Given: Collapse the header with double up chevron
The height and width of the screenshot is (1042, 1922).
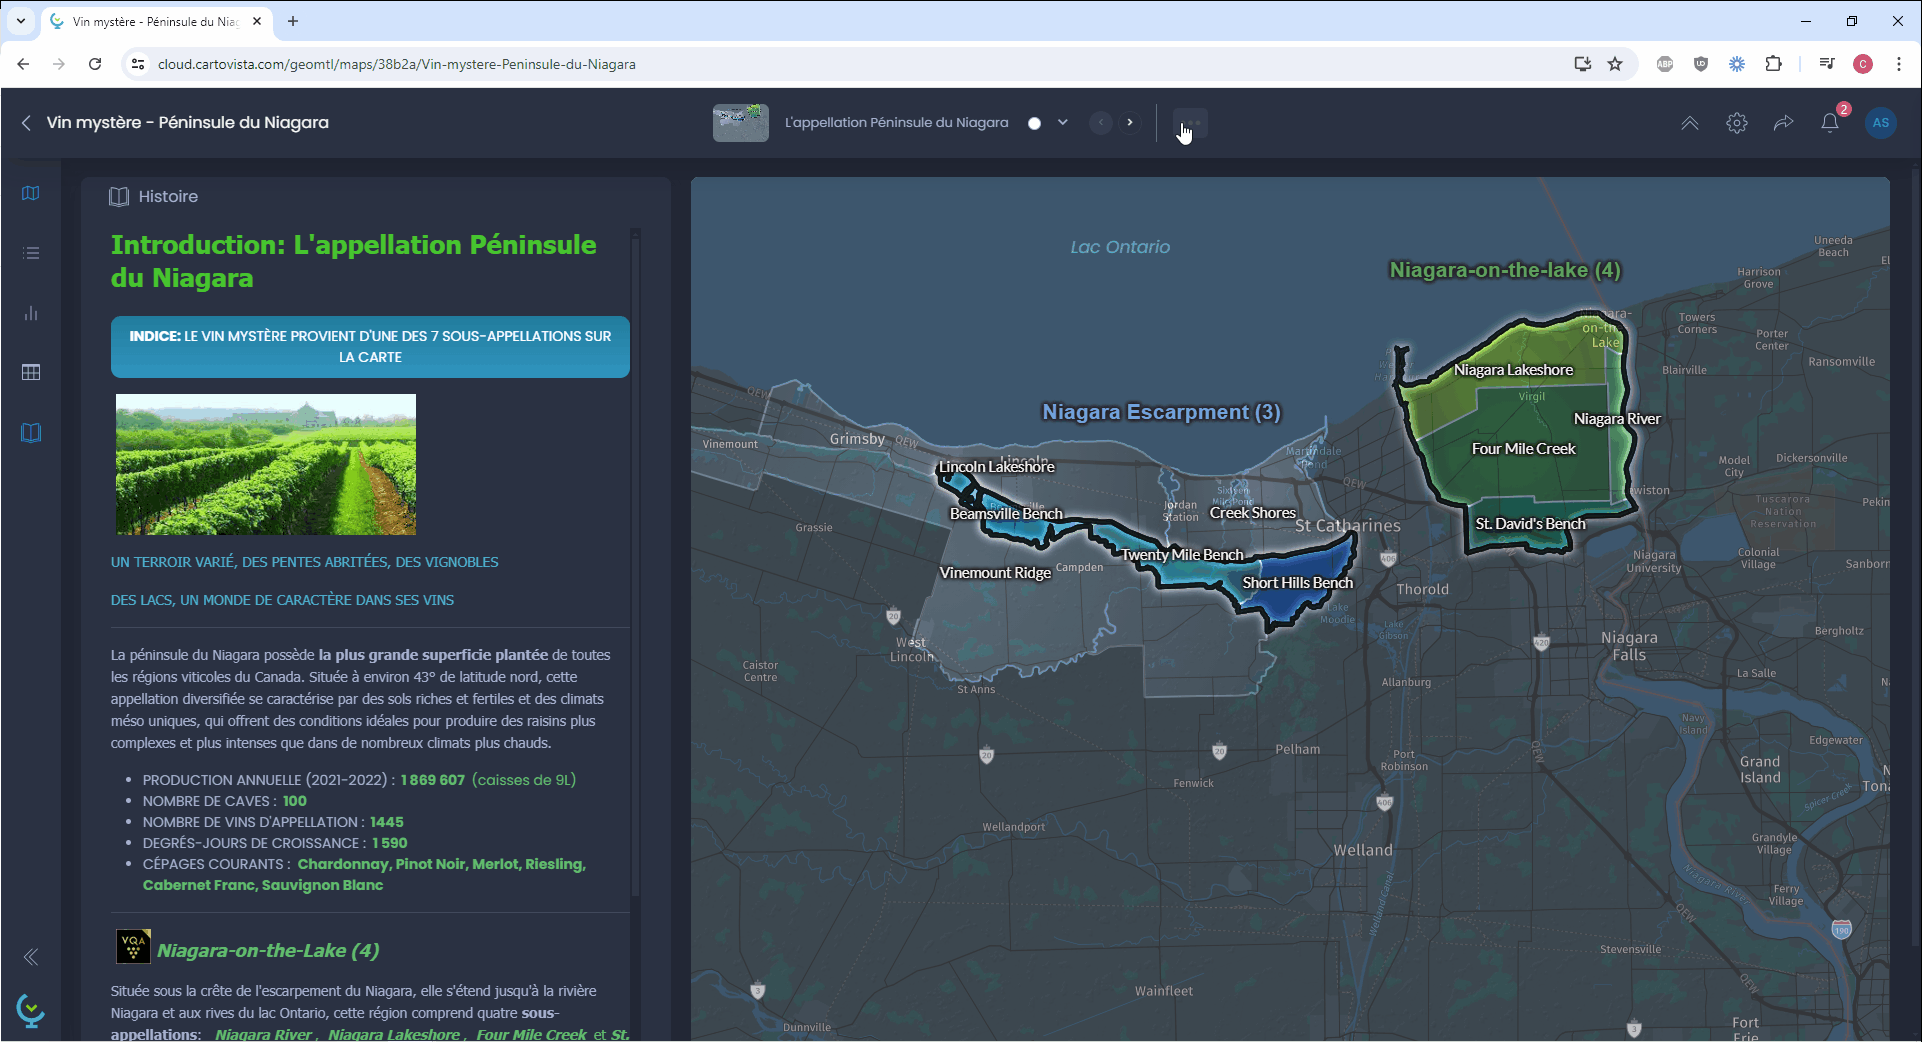Looking at the screenshot, I should coord(1689,123).
